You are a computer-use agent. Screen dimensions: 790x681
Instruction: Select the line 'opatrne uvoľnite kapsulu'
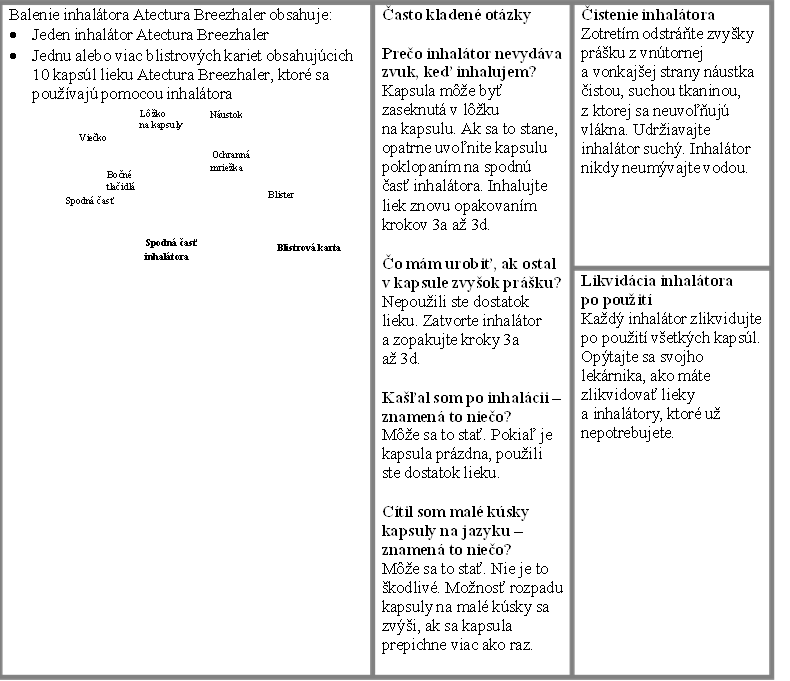[x=464, y=148]
